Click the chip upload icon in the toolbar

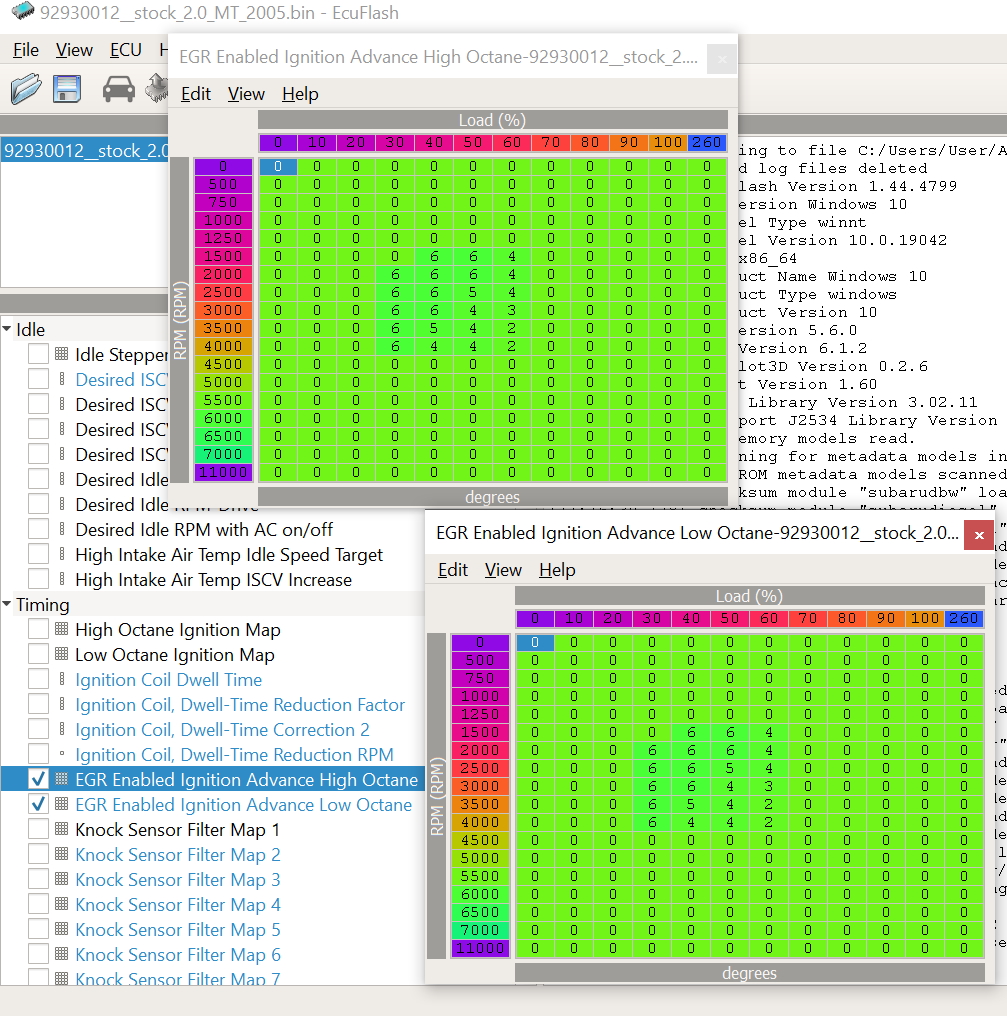156,89
